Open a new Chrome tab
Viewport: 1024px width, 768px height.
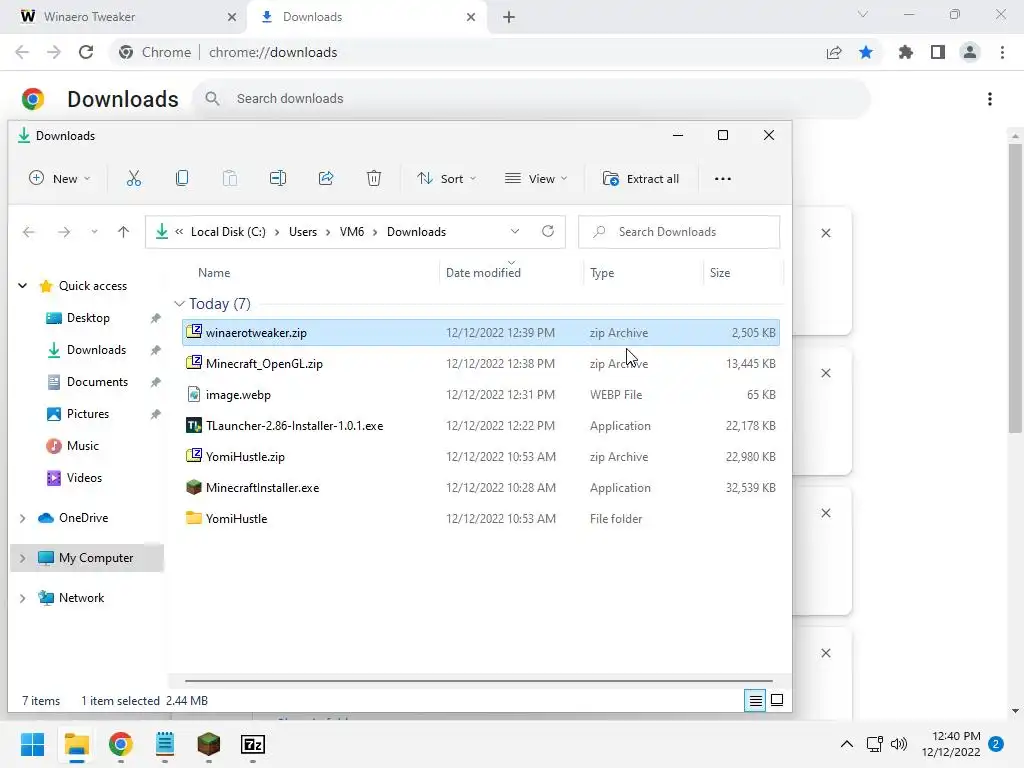tap(509, 17)
